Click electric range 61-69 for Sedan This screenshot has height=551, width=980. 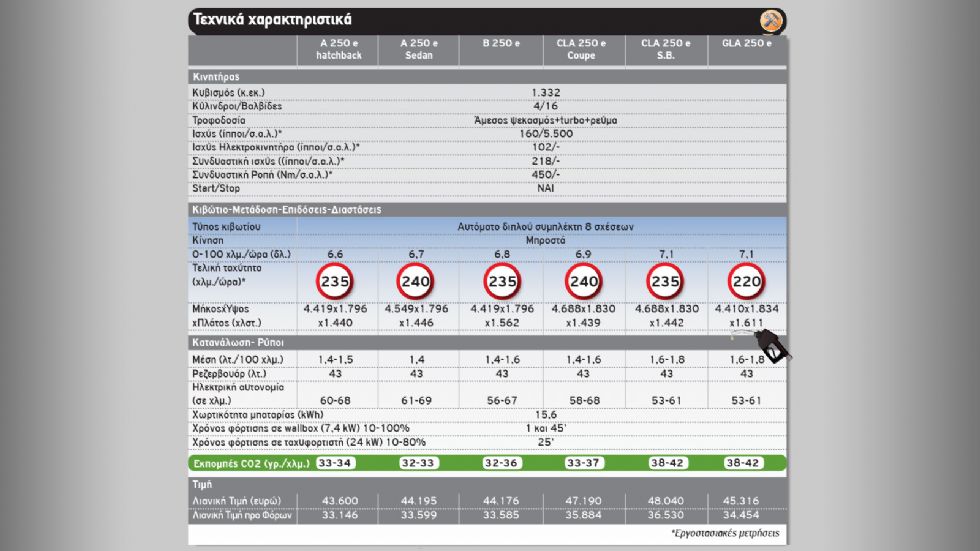point(416,400)
